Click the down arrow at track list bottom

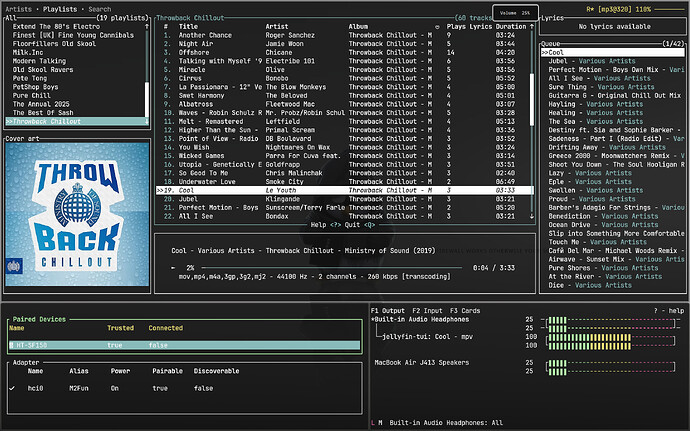click(x=532, y=216)
